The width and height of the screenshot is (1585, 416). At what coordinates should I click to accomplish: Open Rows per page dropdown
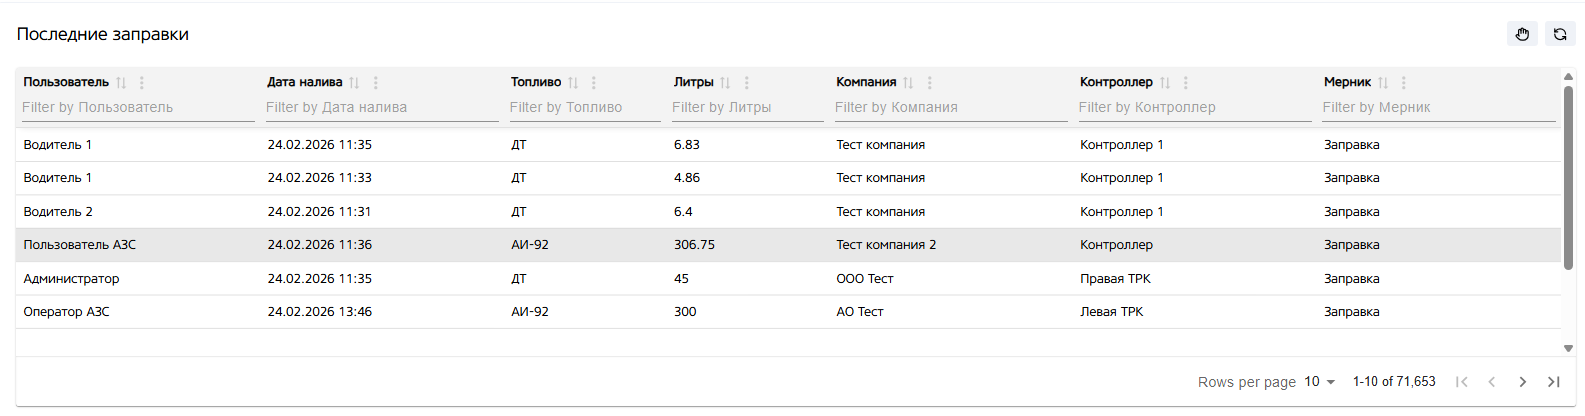pos(1320,382)
